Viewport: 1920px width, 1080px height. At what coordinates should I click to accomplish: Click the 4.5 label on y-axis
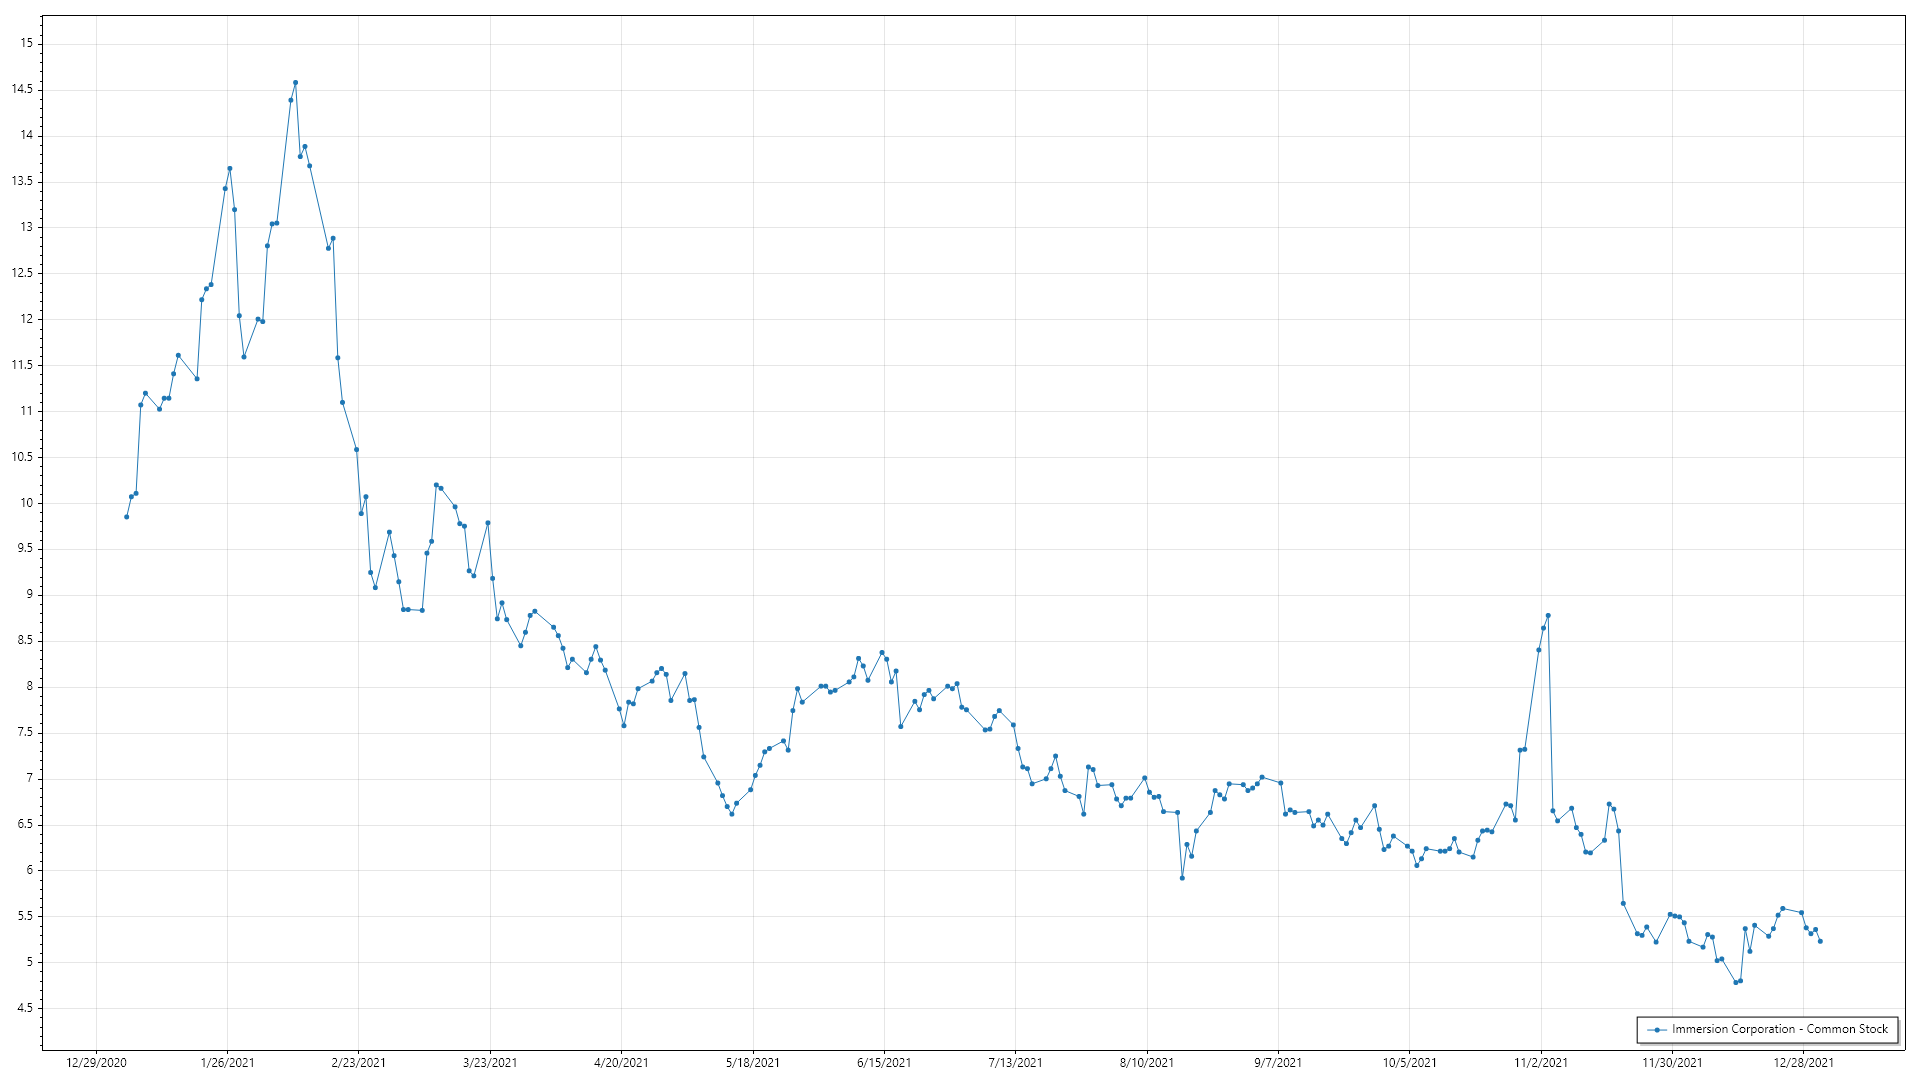pyautogui.click(x=25, y=1008)
